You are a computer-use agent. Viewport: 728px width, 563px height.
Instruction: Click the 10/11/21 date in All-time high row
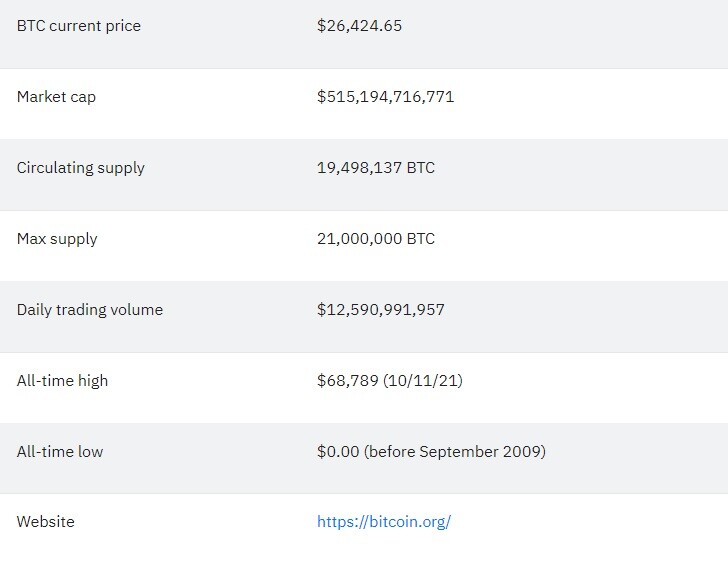pos(422,381)
